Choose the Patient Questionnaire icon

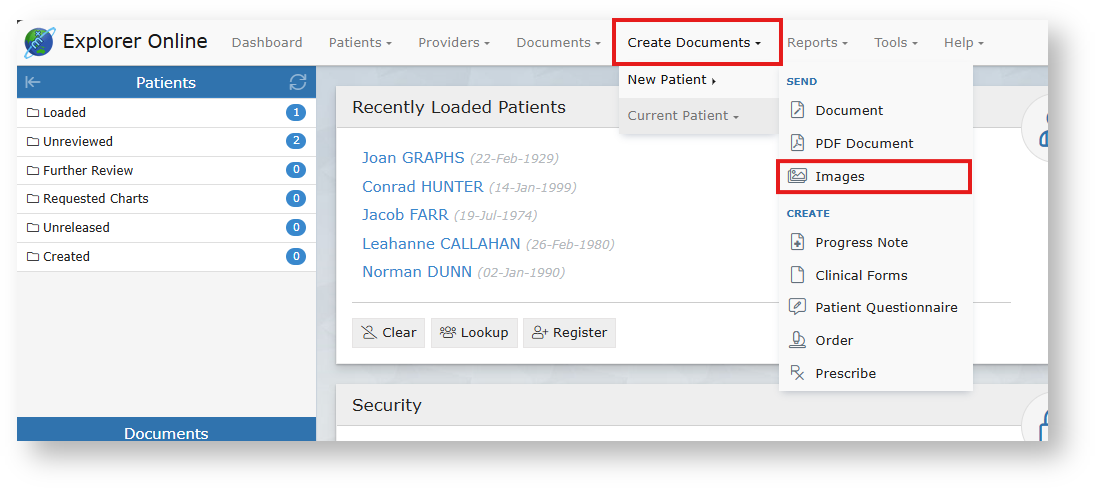tap(797, 307)
